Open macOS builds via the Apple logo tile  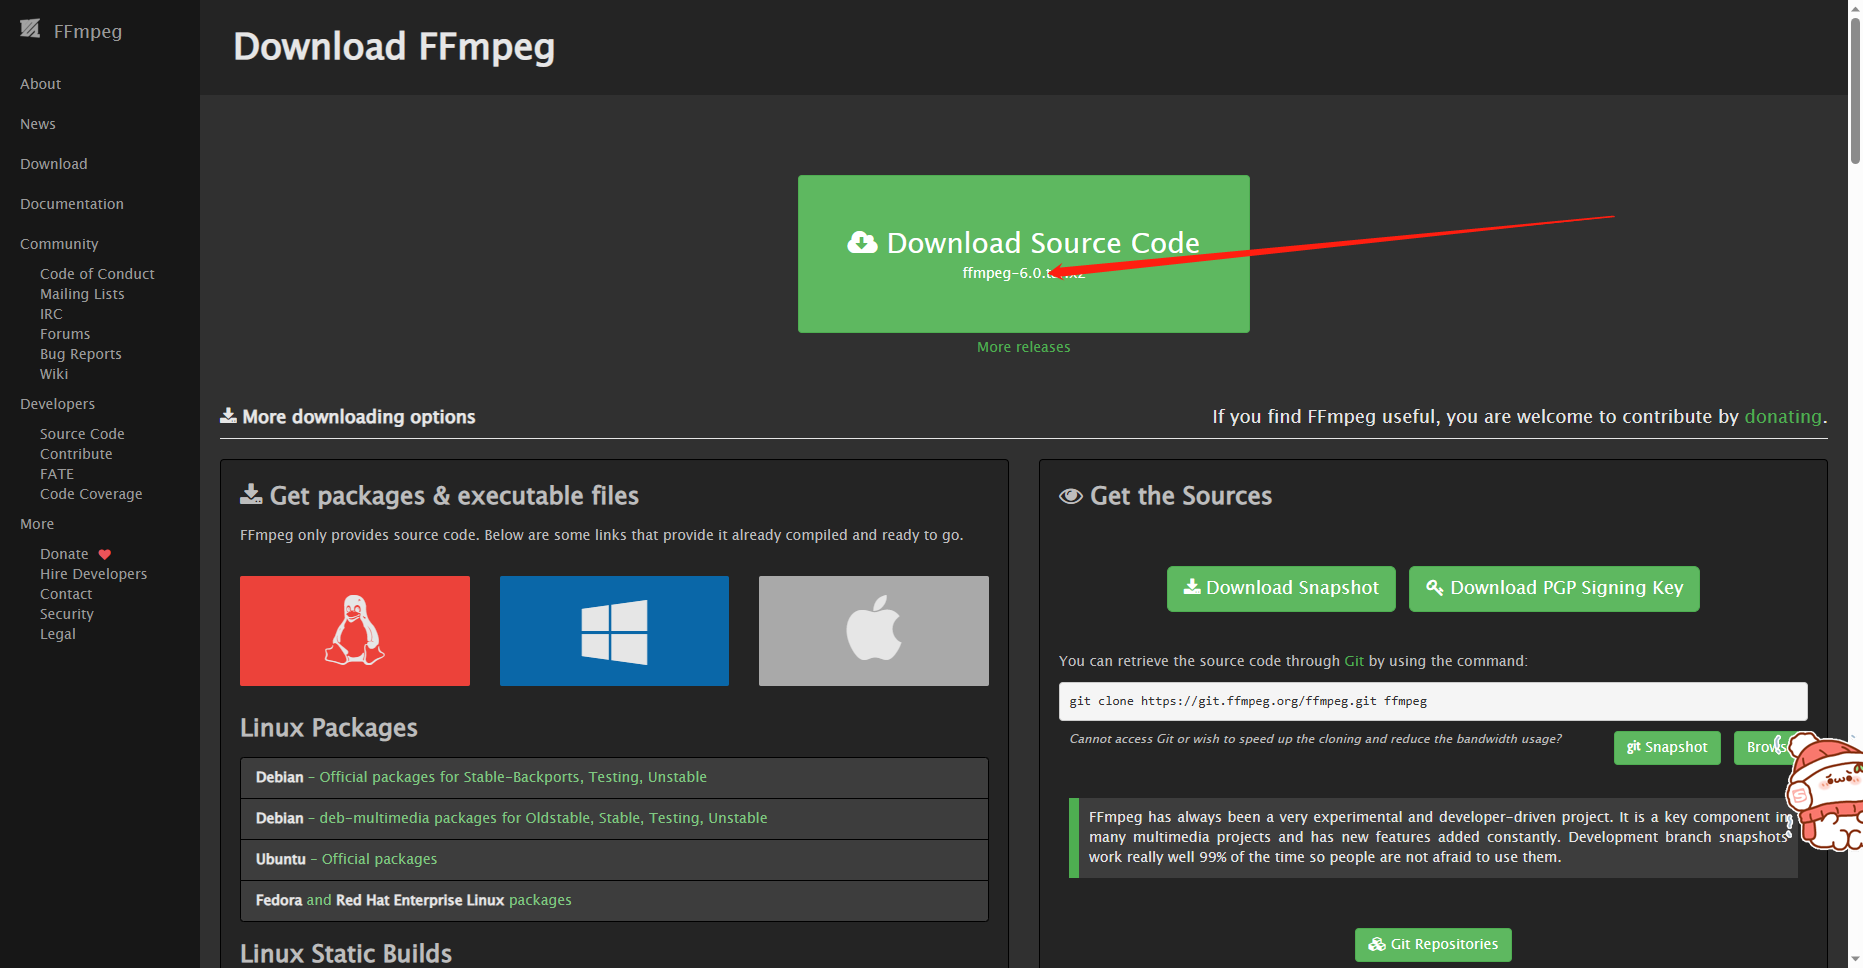click(x=872, y=630)
